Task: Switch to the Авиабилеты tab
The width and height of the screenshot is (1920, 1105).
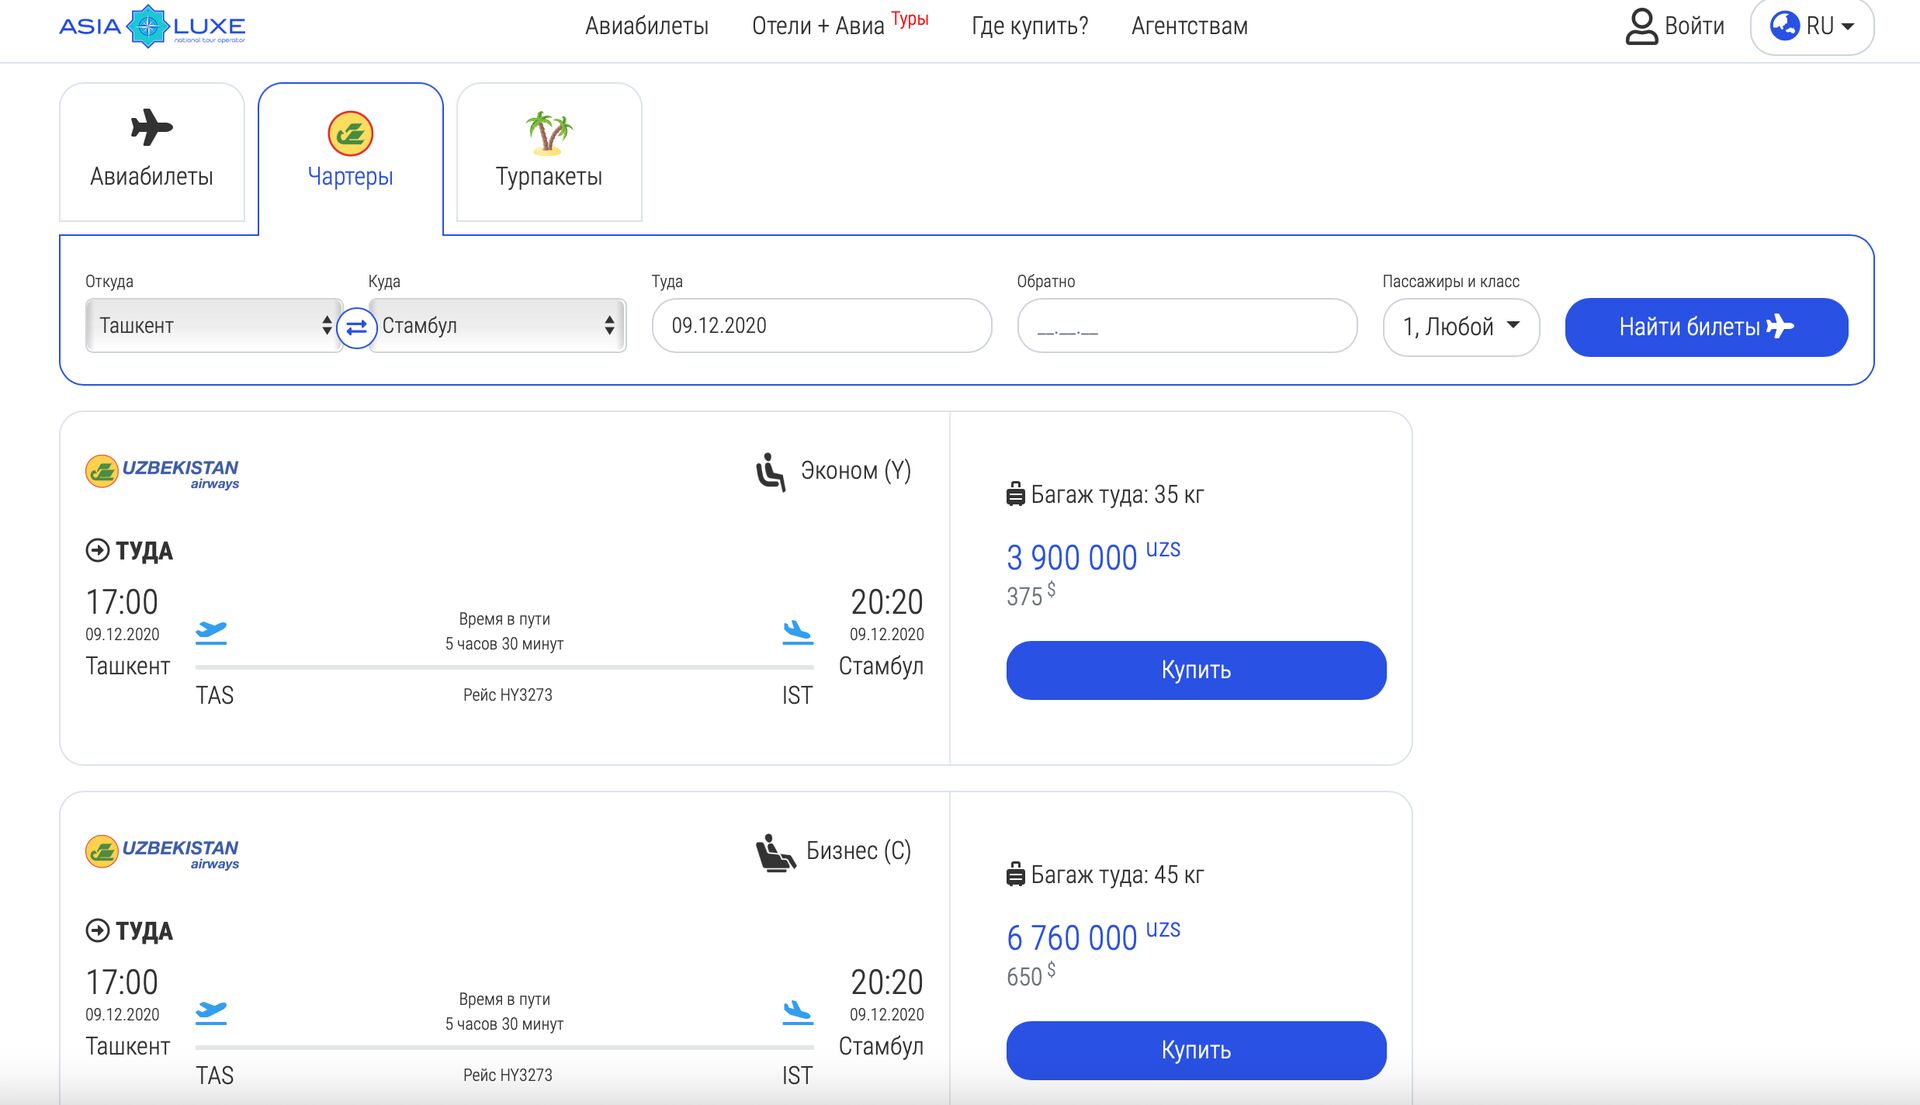Action: tap(152, 152)
